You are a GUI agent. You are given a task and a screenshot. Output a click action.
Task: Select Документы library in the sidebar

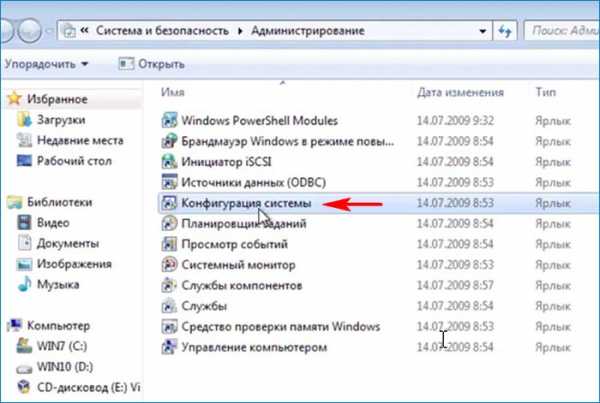click(x=68, y=243)
